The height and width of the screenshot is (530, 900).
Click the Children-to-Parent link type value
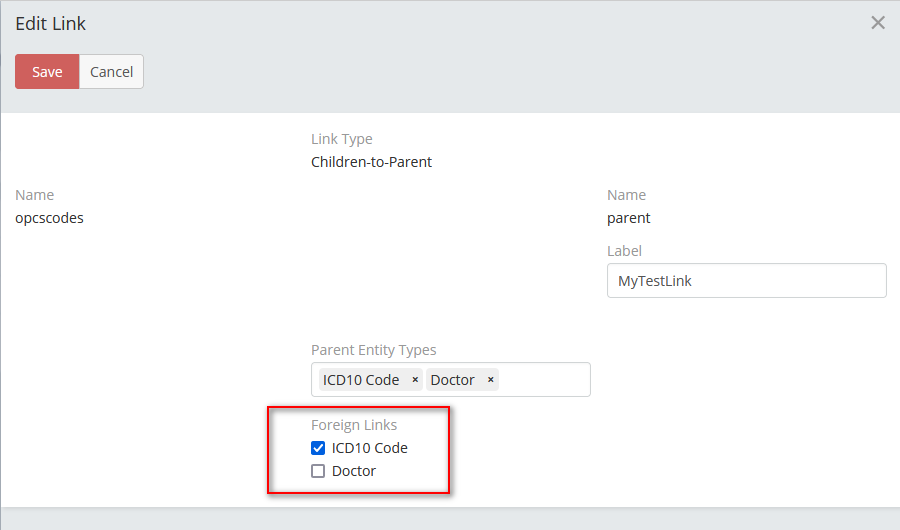click(371, 162)
